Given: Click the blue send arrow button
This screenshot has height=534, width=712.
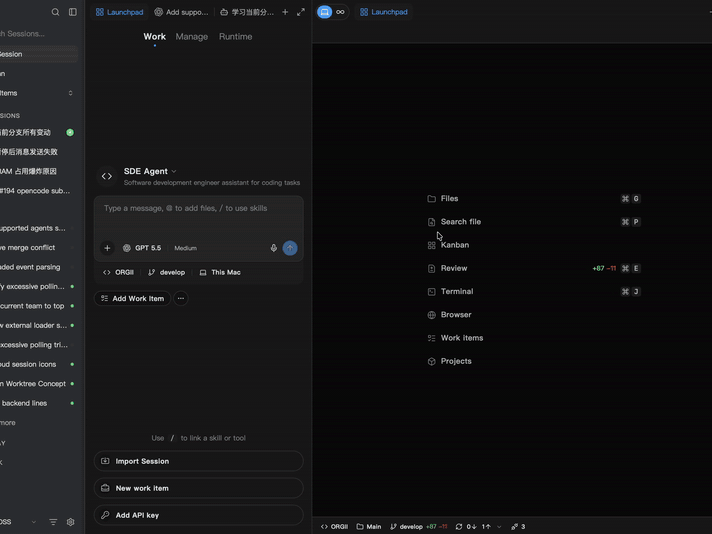Looking at the screenshot, I should click(x=290, y=248).
